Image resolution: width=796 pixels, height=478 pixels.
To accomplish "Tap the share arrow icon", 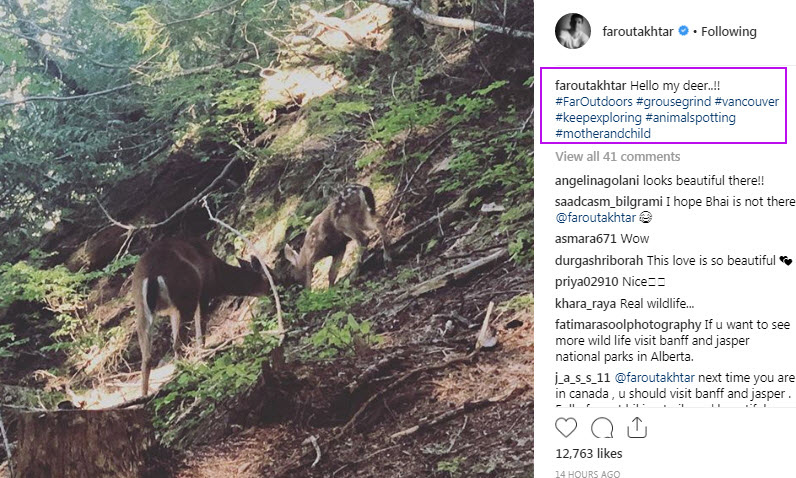I will [637, 428].
